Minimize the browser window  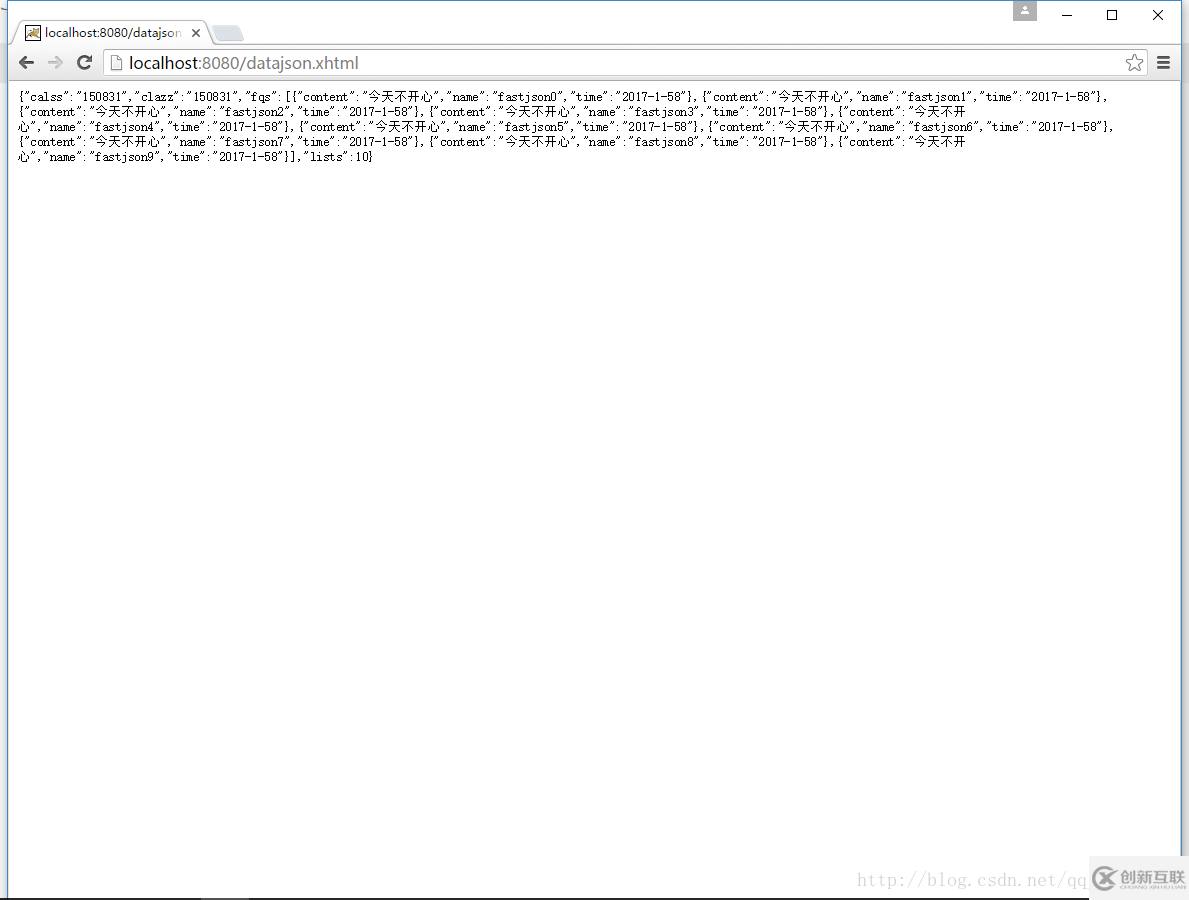point(1067,15)
